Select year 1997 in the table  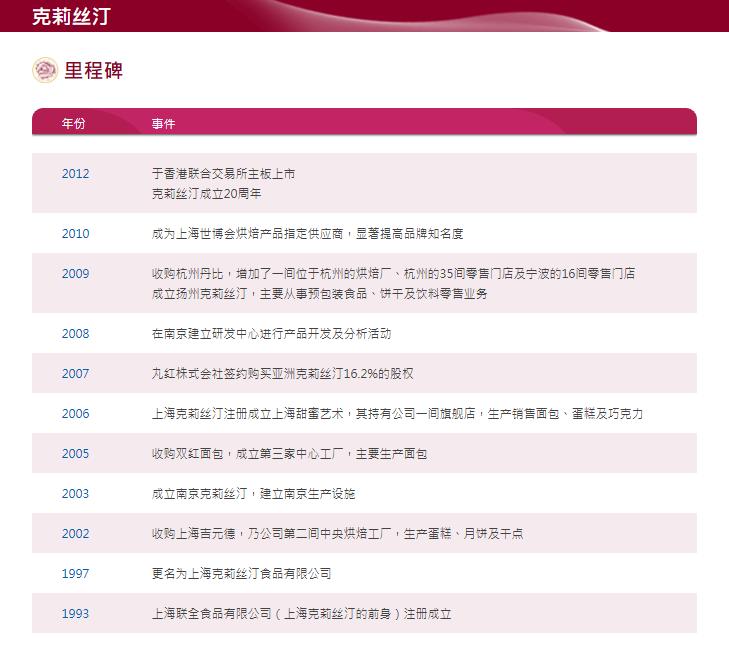tap(75, 573)
